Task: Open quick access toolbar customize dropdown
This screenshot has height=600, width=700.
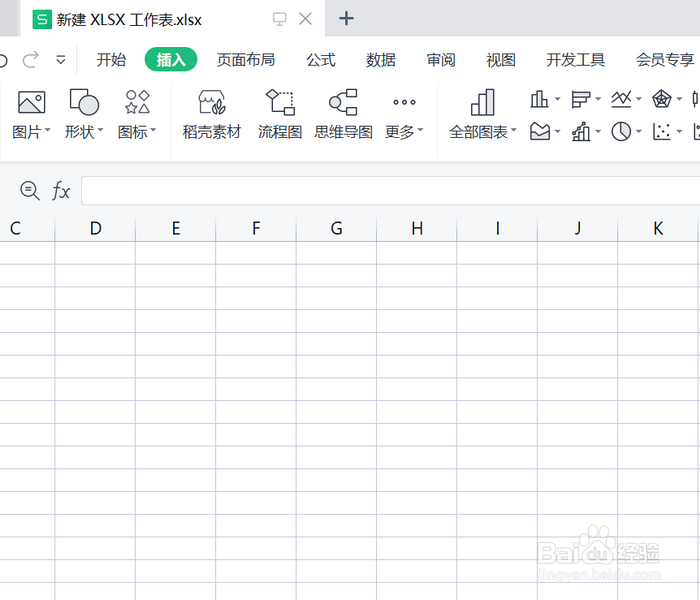Action: (x=61, y=59)
